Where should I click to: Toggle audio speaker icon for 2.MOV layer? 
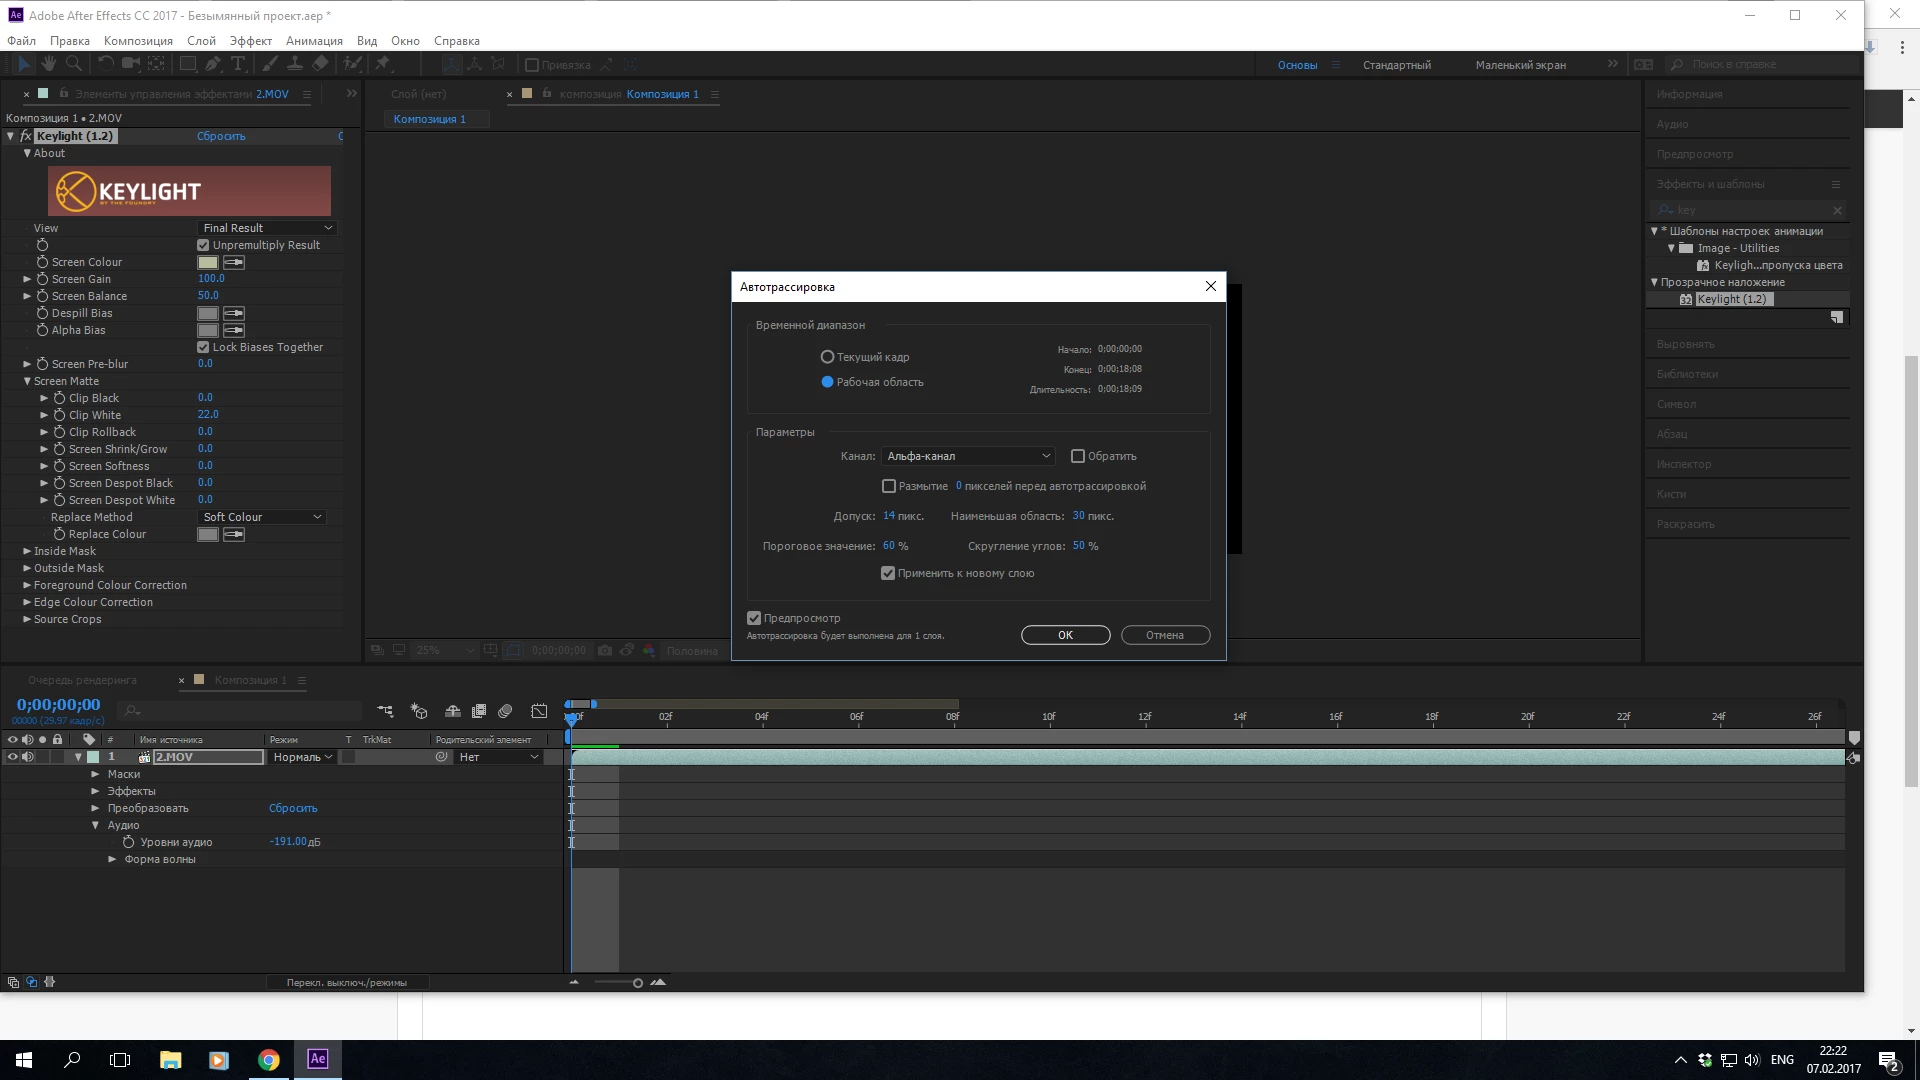[28, 757]
